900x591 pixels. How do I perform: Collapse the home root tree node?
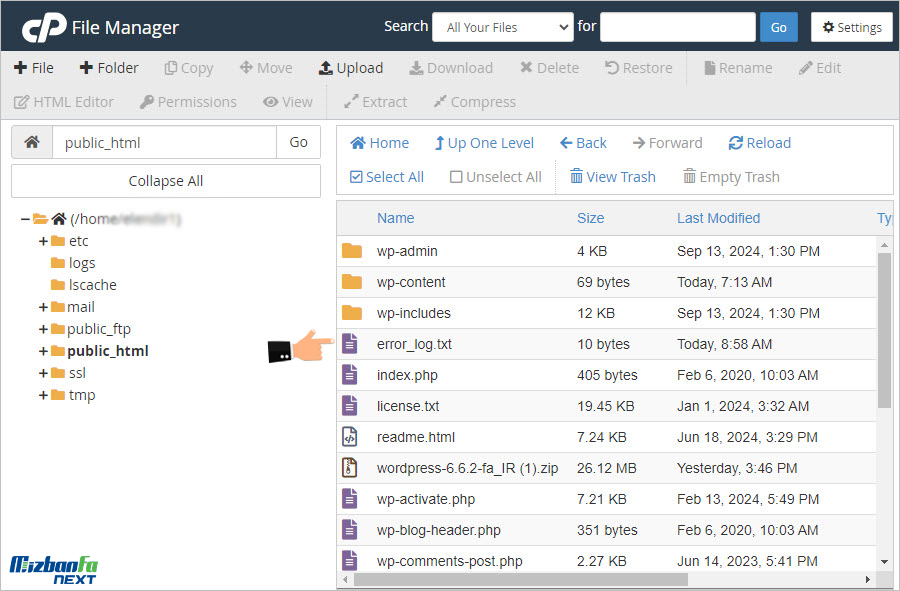tap(25, 219)
